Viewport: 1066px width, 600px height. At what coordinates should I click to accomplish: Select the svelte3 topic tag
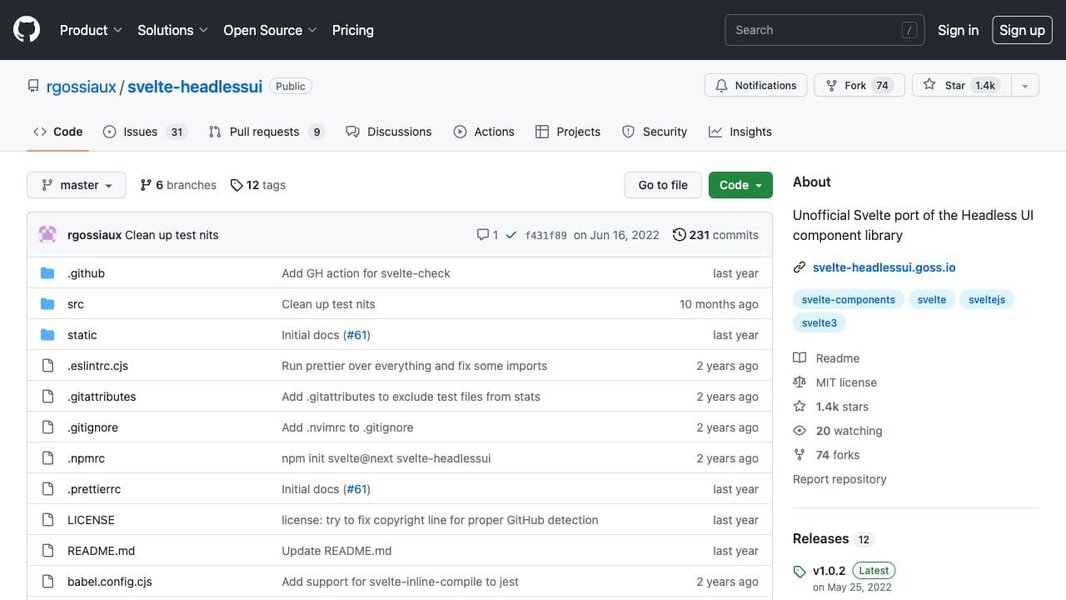(819, 323)
